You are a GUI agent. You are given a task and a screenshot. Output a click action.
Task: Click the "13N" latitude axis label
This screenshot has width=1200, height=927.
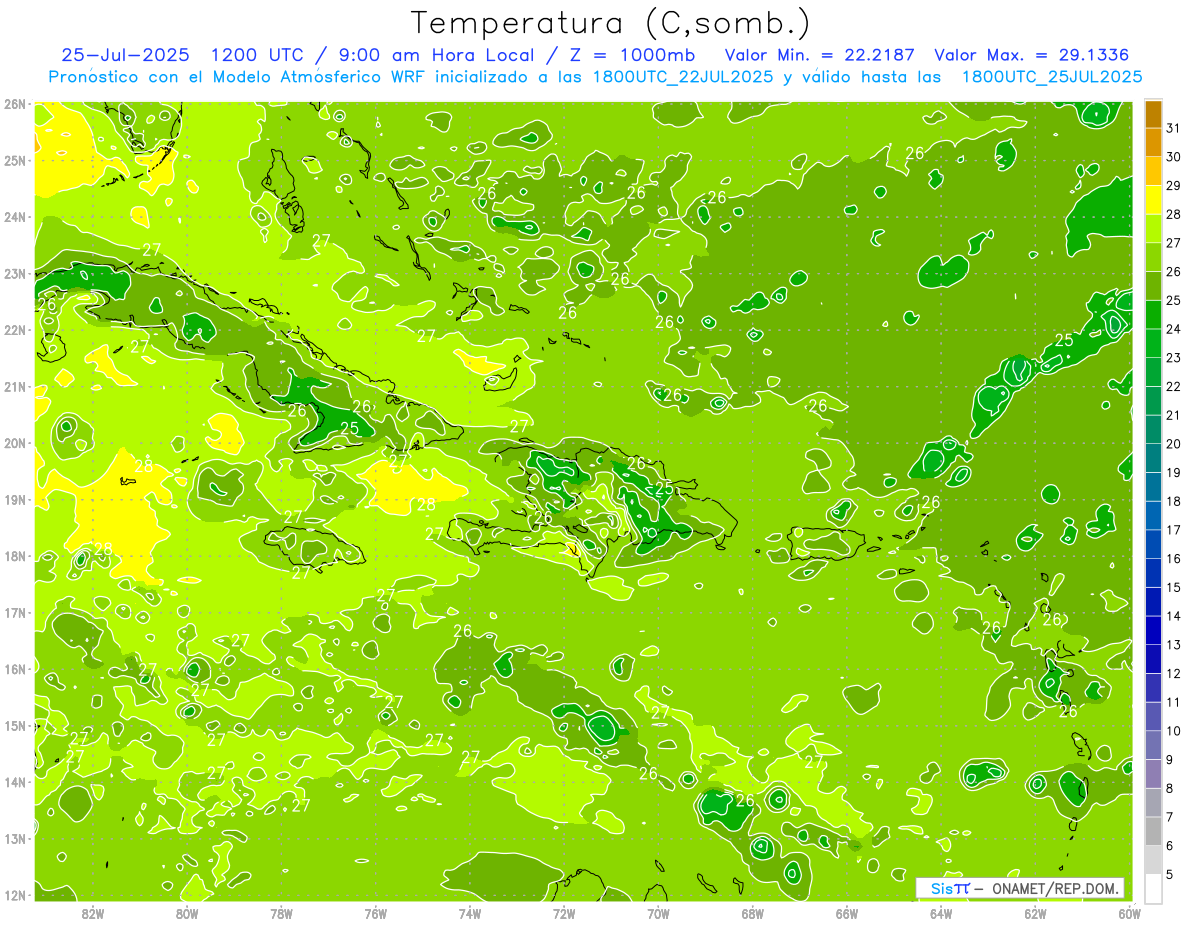tap(14, 839)
